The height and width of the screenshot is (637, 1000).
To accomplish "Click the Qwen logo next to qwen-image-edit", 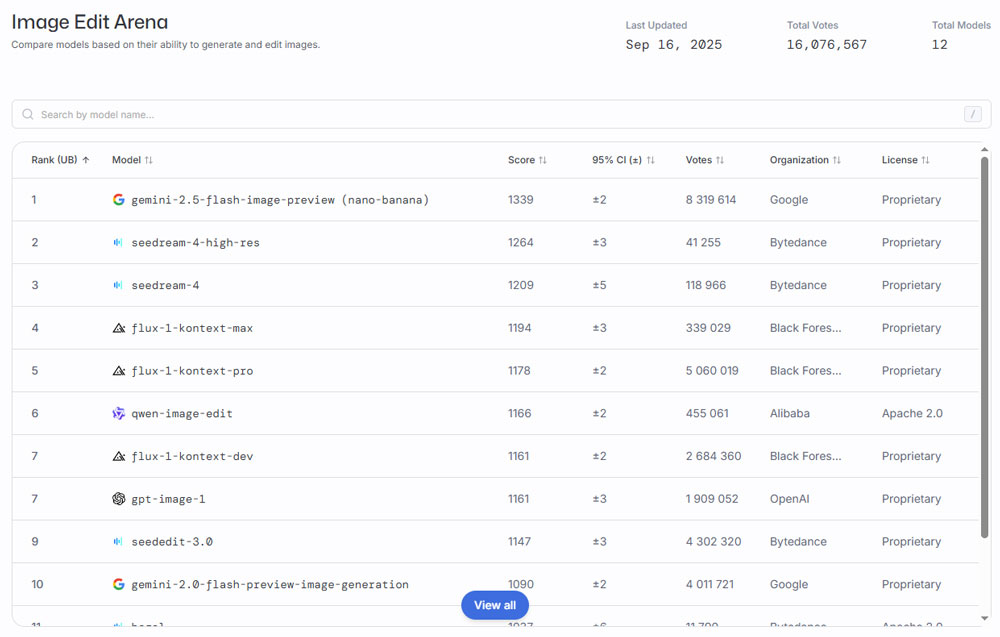I will tap(119, 413).
